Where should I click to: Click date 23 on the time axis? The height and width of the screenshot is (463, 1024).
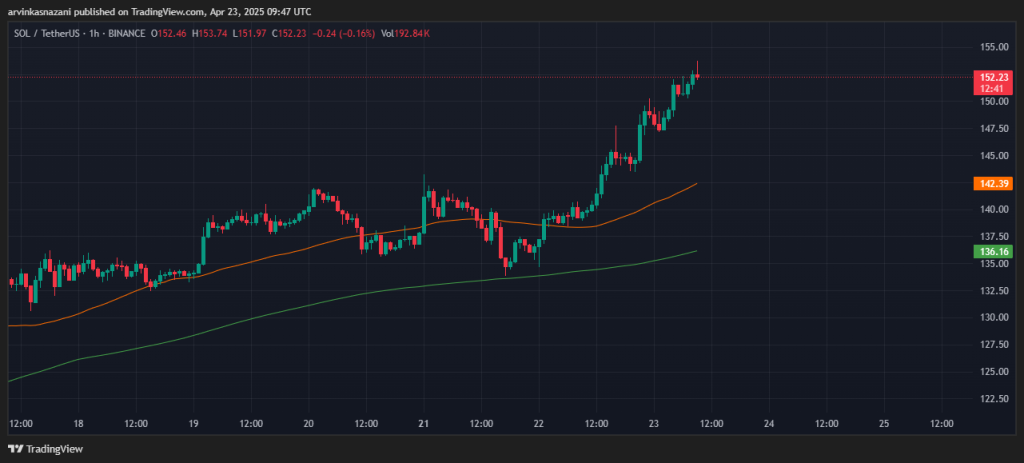[654, 423]
